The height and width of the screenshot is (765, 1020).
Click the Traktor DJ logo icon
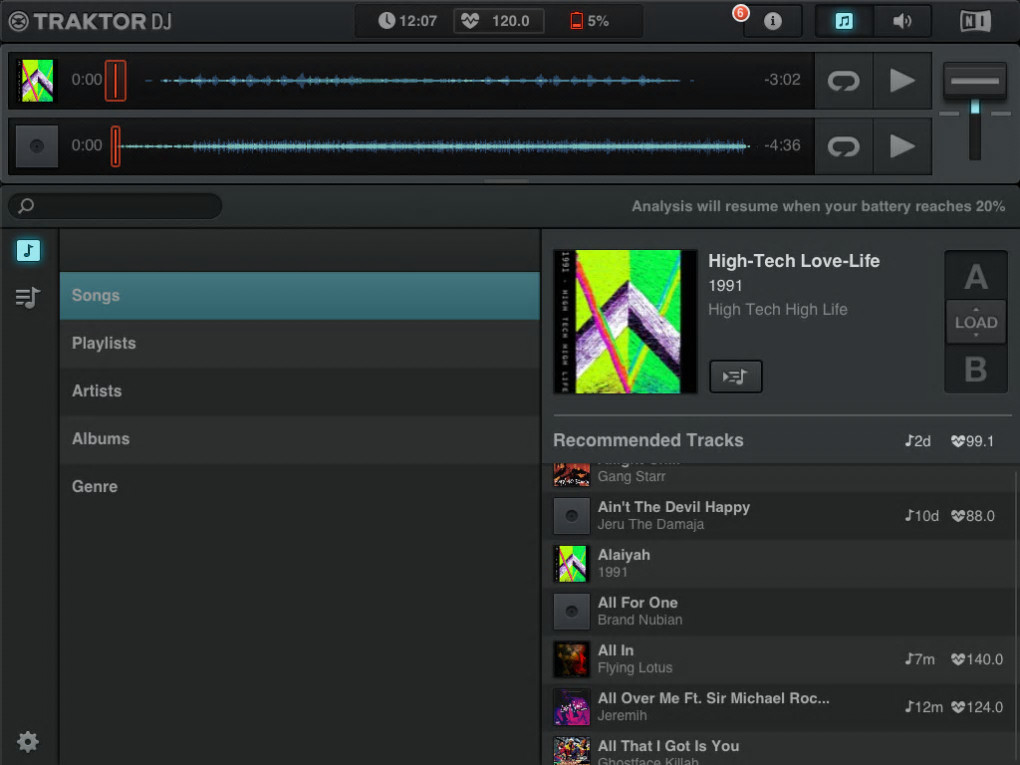pos(19,21)
